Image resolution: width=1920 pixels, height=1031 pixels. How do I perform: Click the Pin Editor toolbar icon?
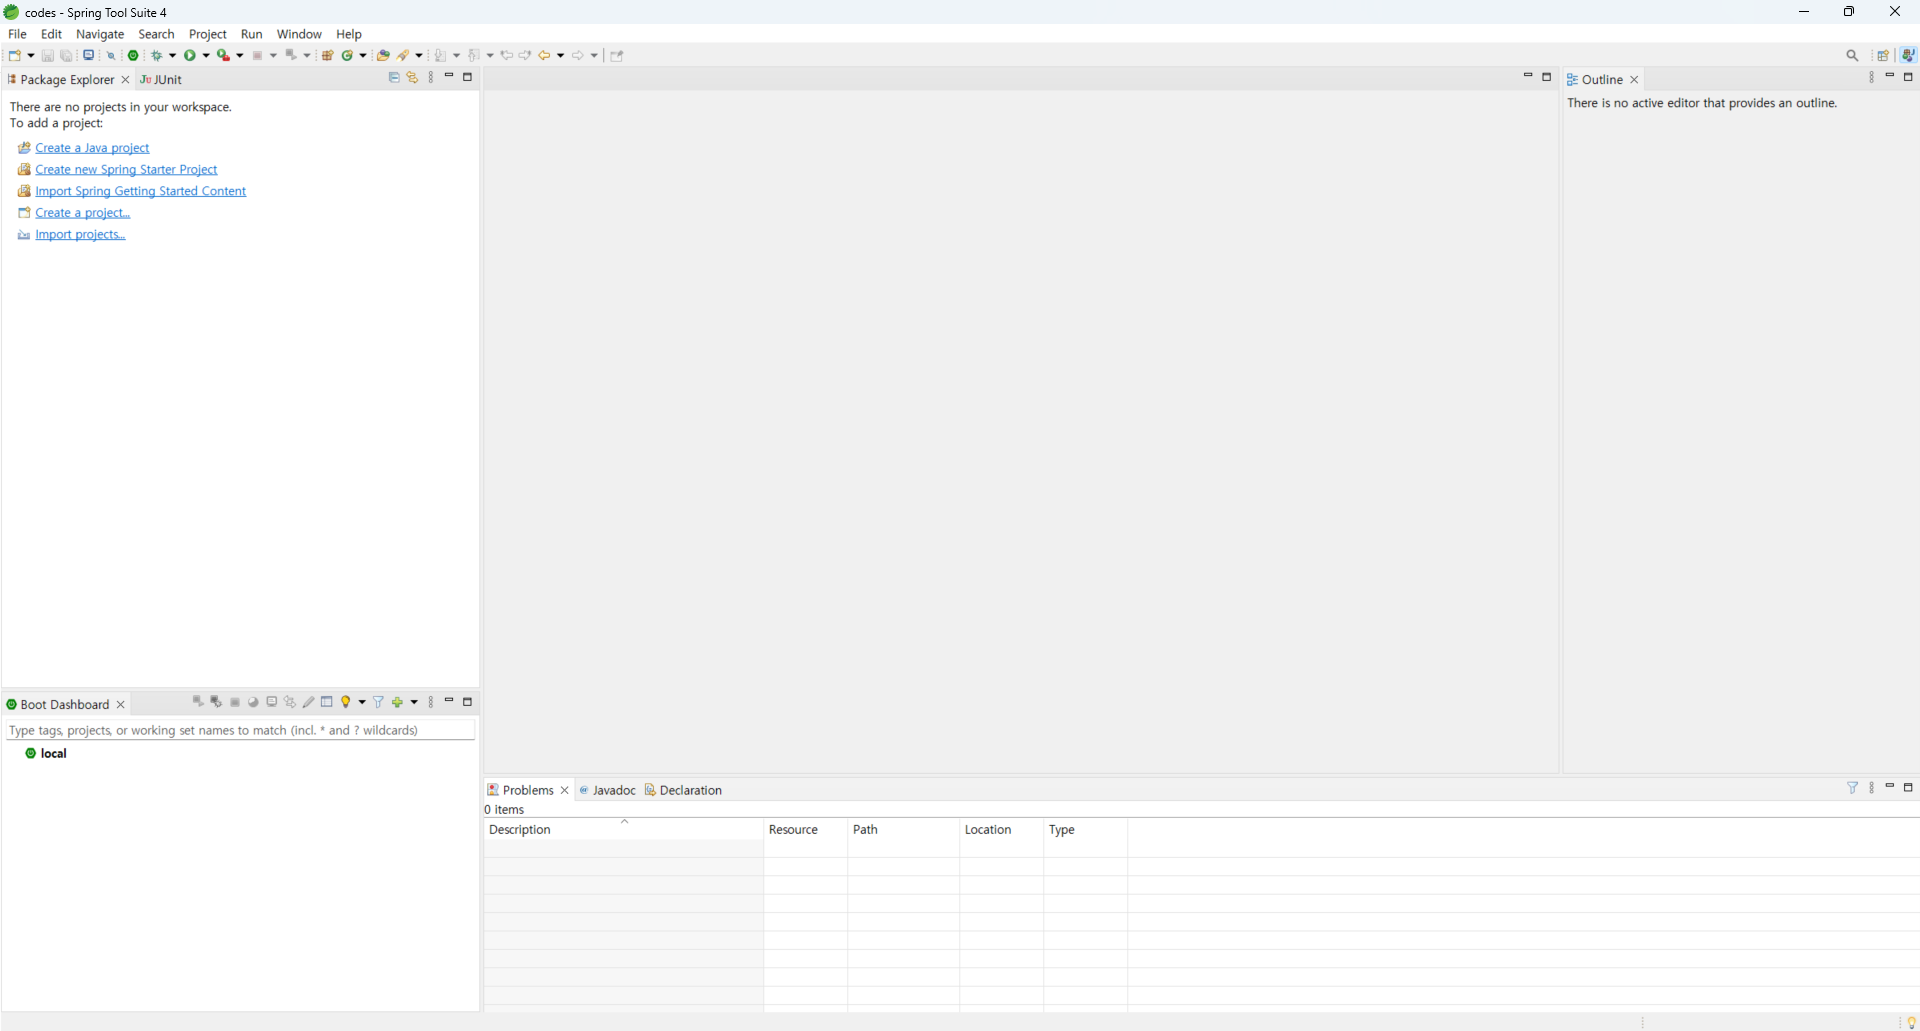[x=617, y=56]
